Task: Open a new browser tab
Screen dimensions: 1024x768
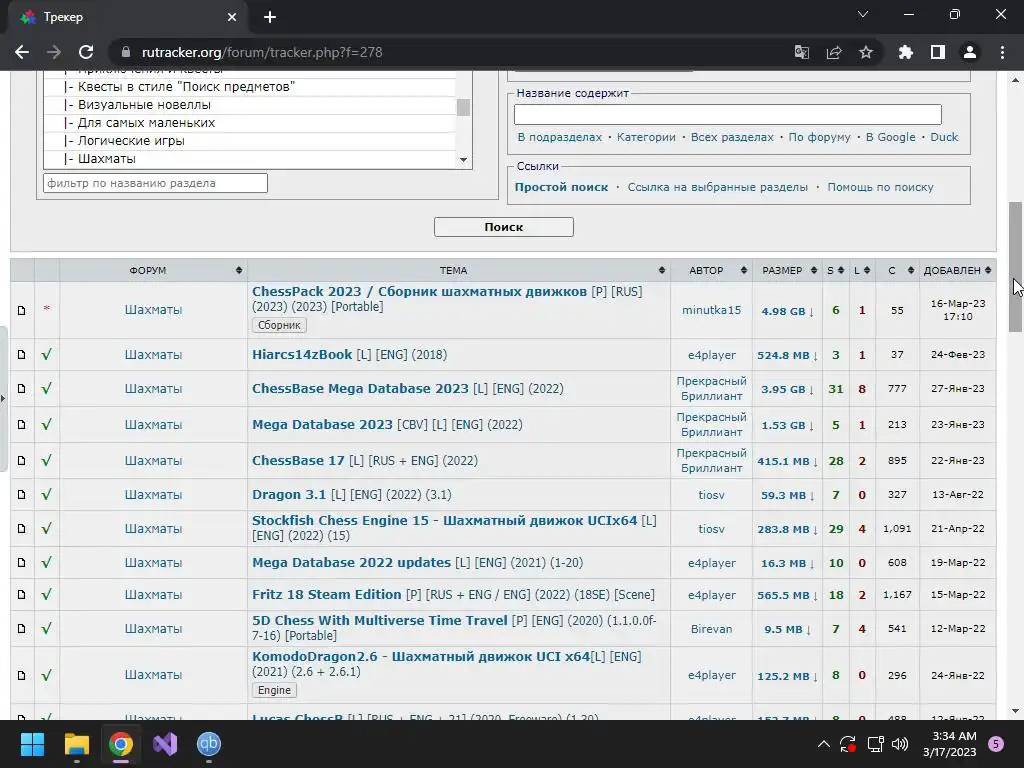Action: click(270, 17)
